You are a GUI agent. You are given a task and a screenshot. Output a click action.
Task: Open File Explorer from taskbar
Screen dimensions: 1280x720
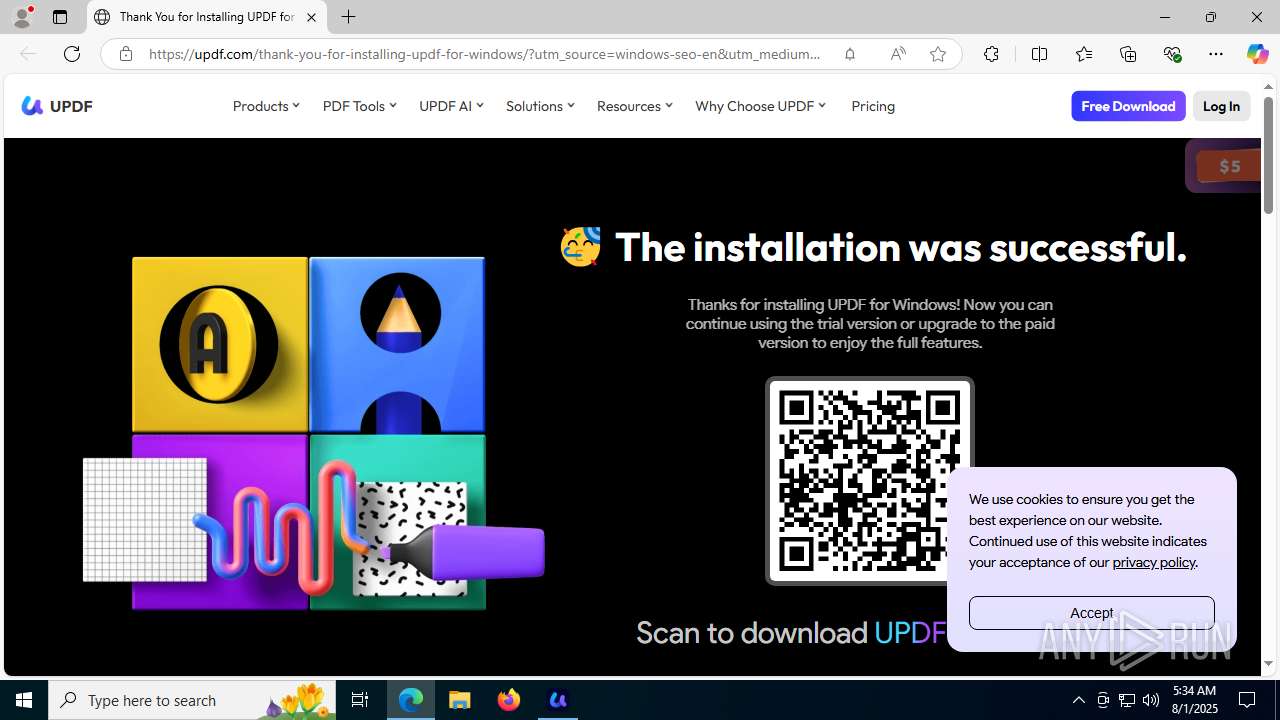coord(460,700)
